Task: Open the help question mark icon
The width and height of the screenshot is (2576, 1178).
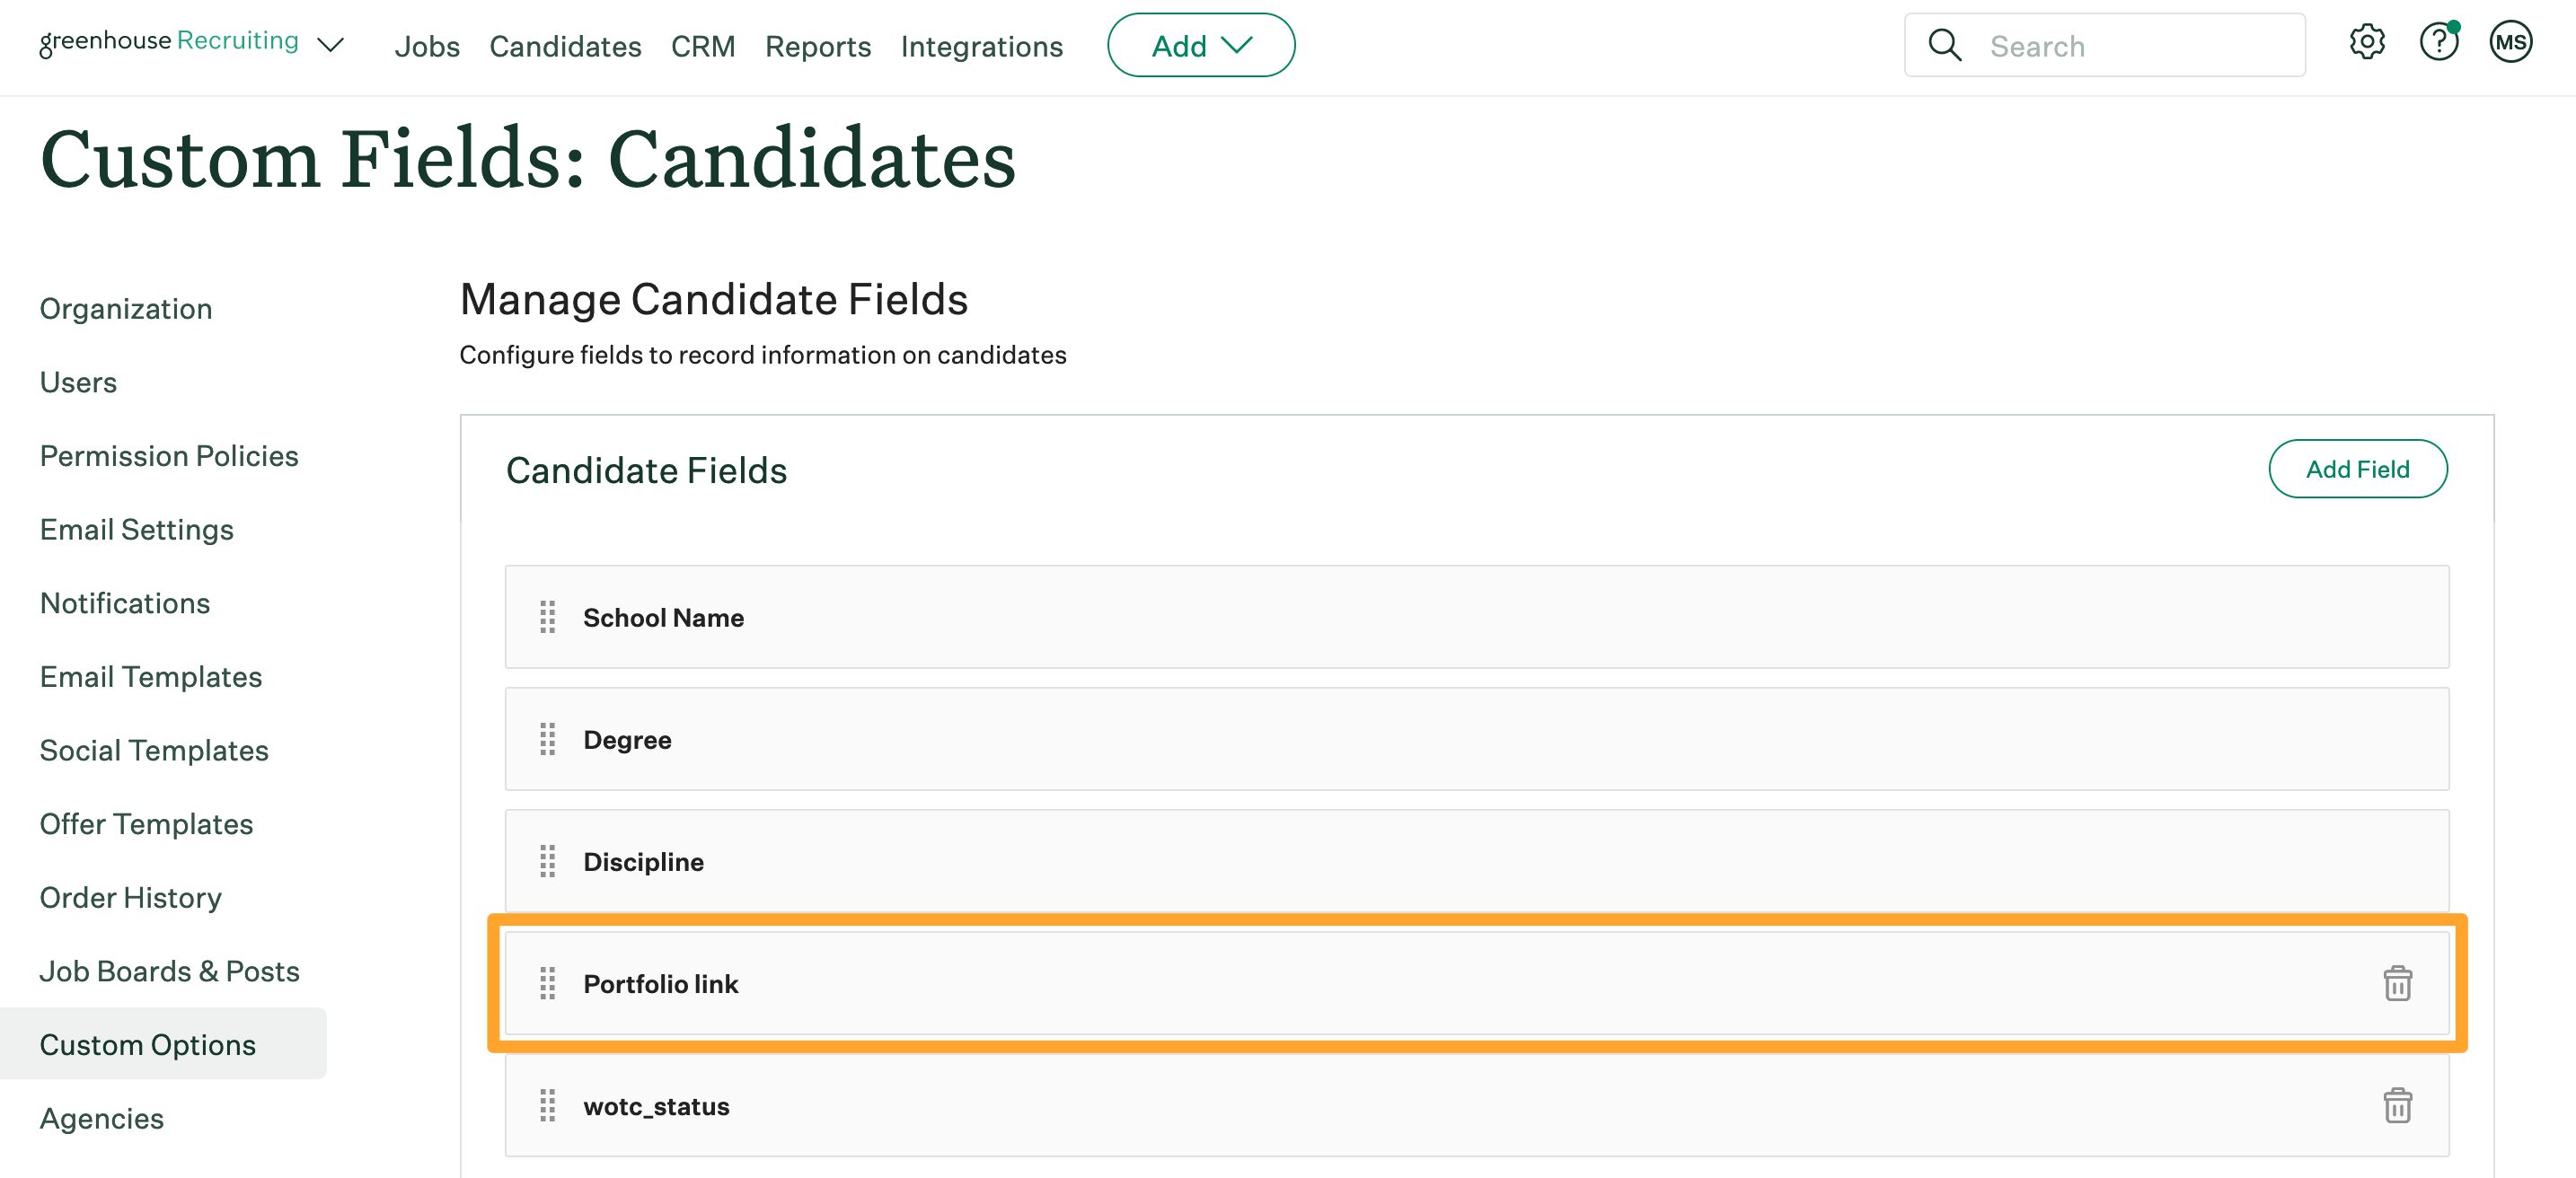Action: pyautogui.click(x=2439, y=42)
